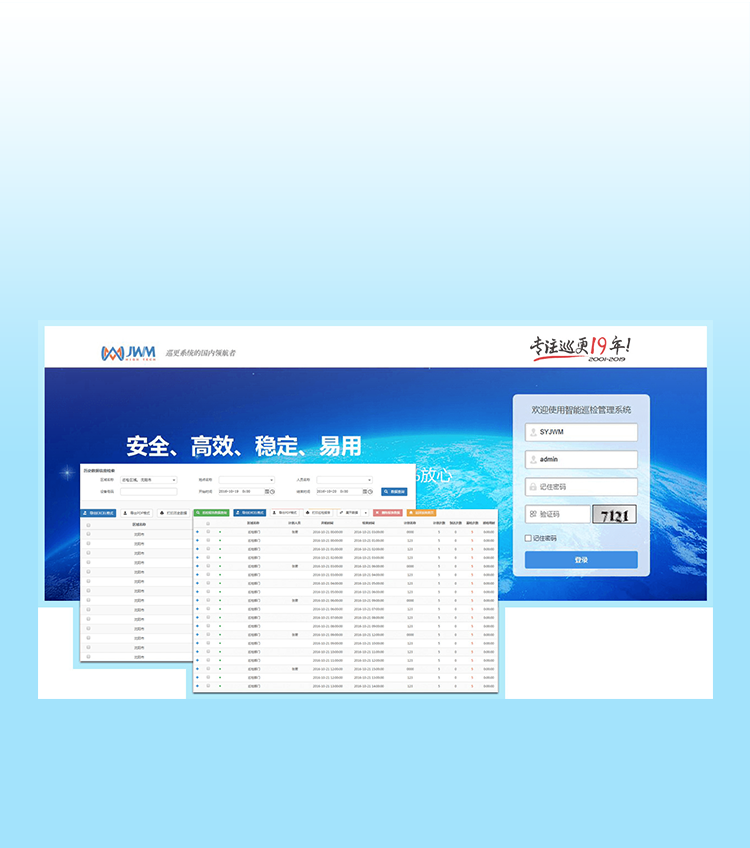The image size is (750, 848).
Task: Click the green query button in the toolbar
Action: 211,512
